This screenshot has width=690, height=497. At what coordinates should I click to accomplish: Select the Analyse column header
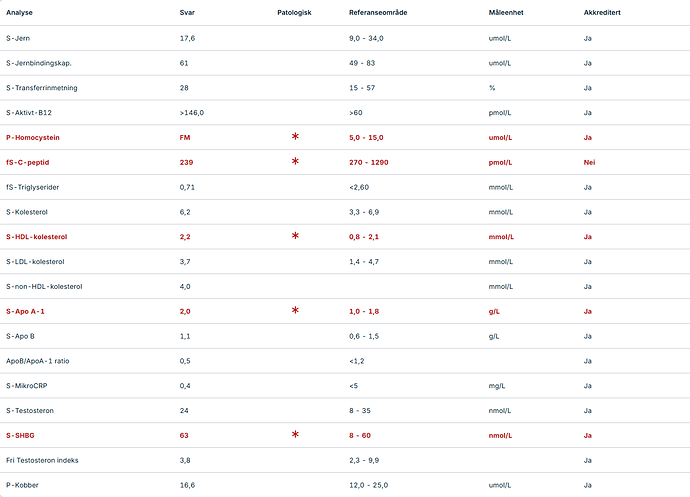click(19, 12)
